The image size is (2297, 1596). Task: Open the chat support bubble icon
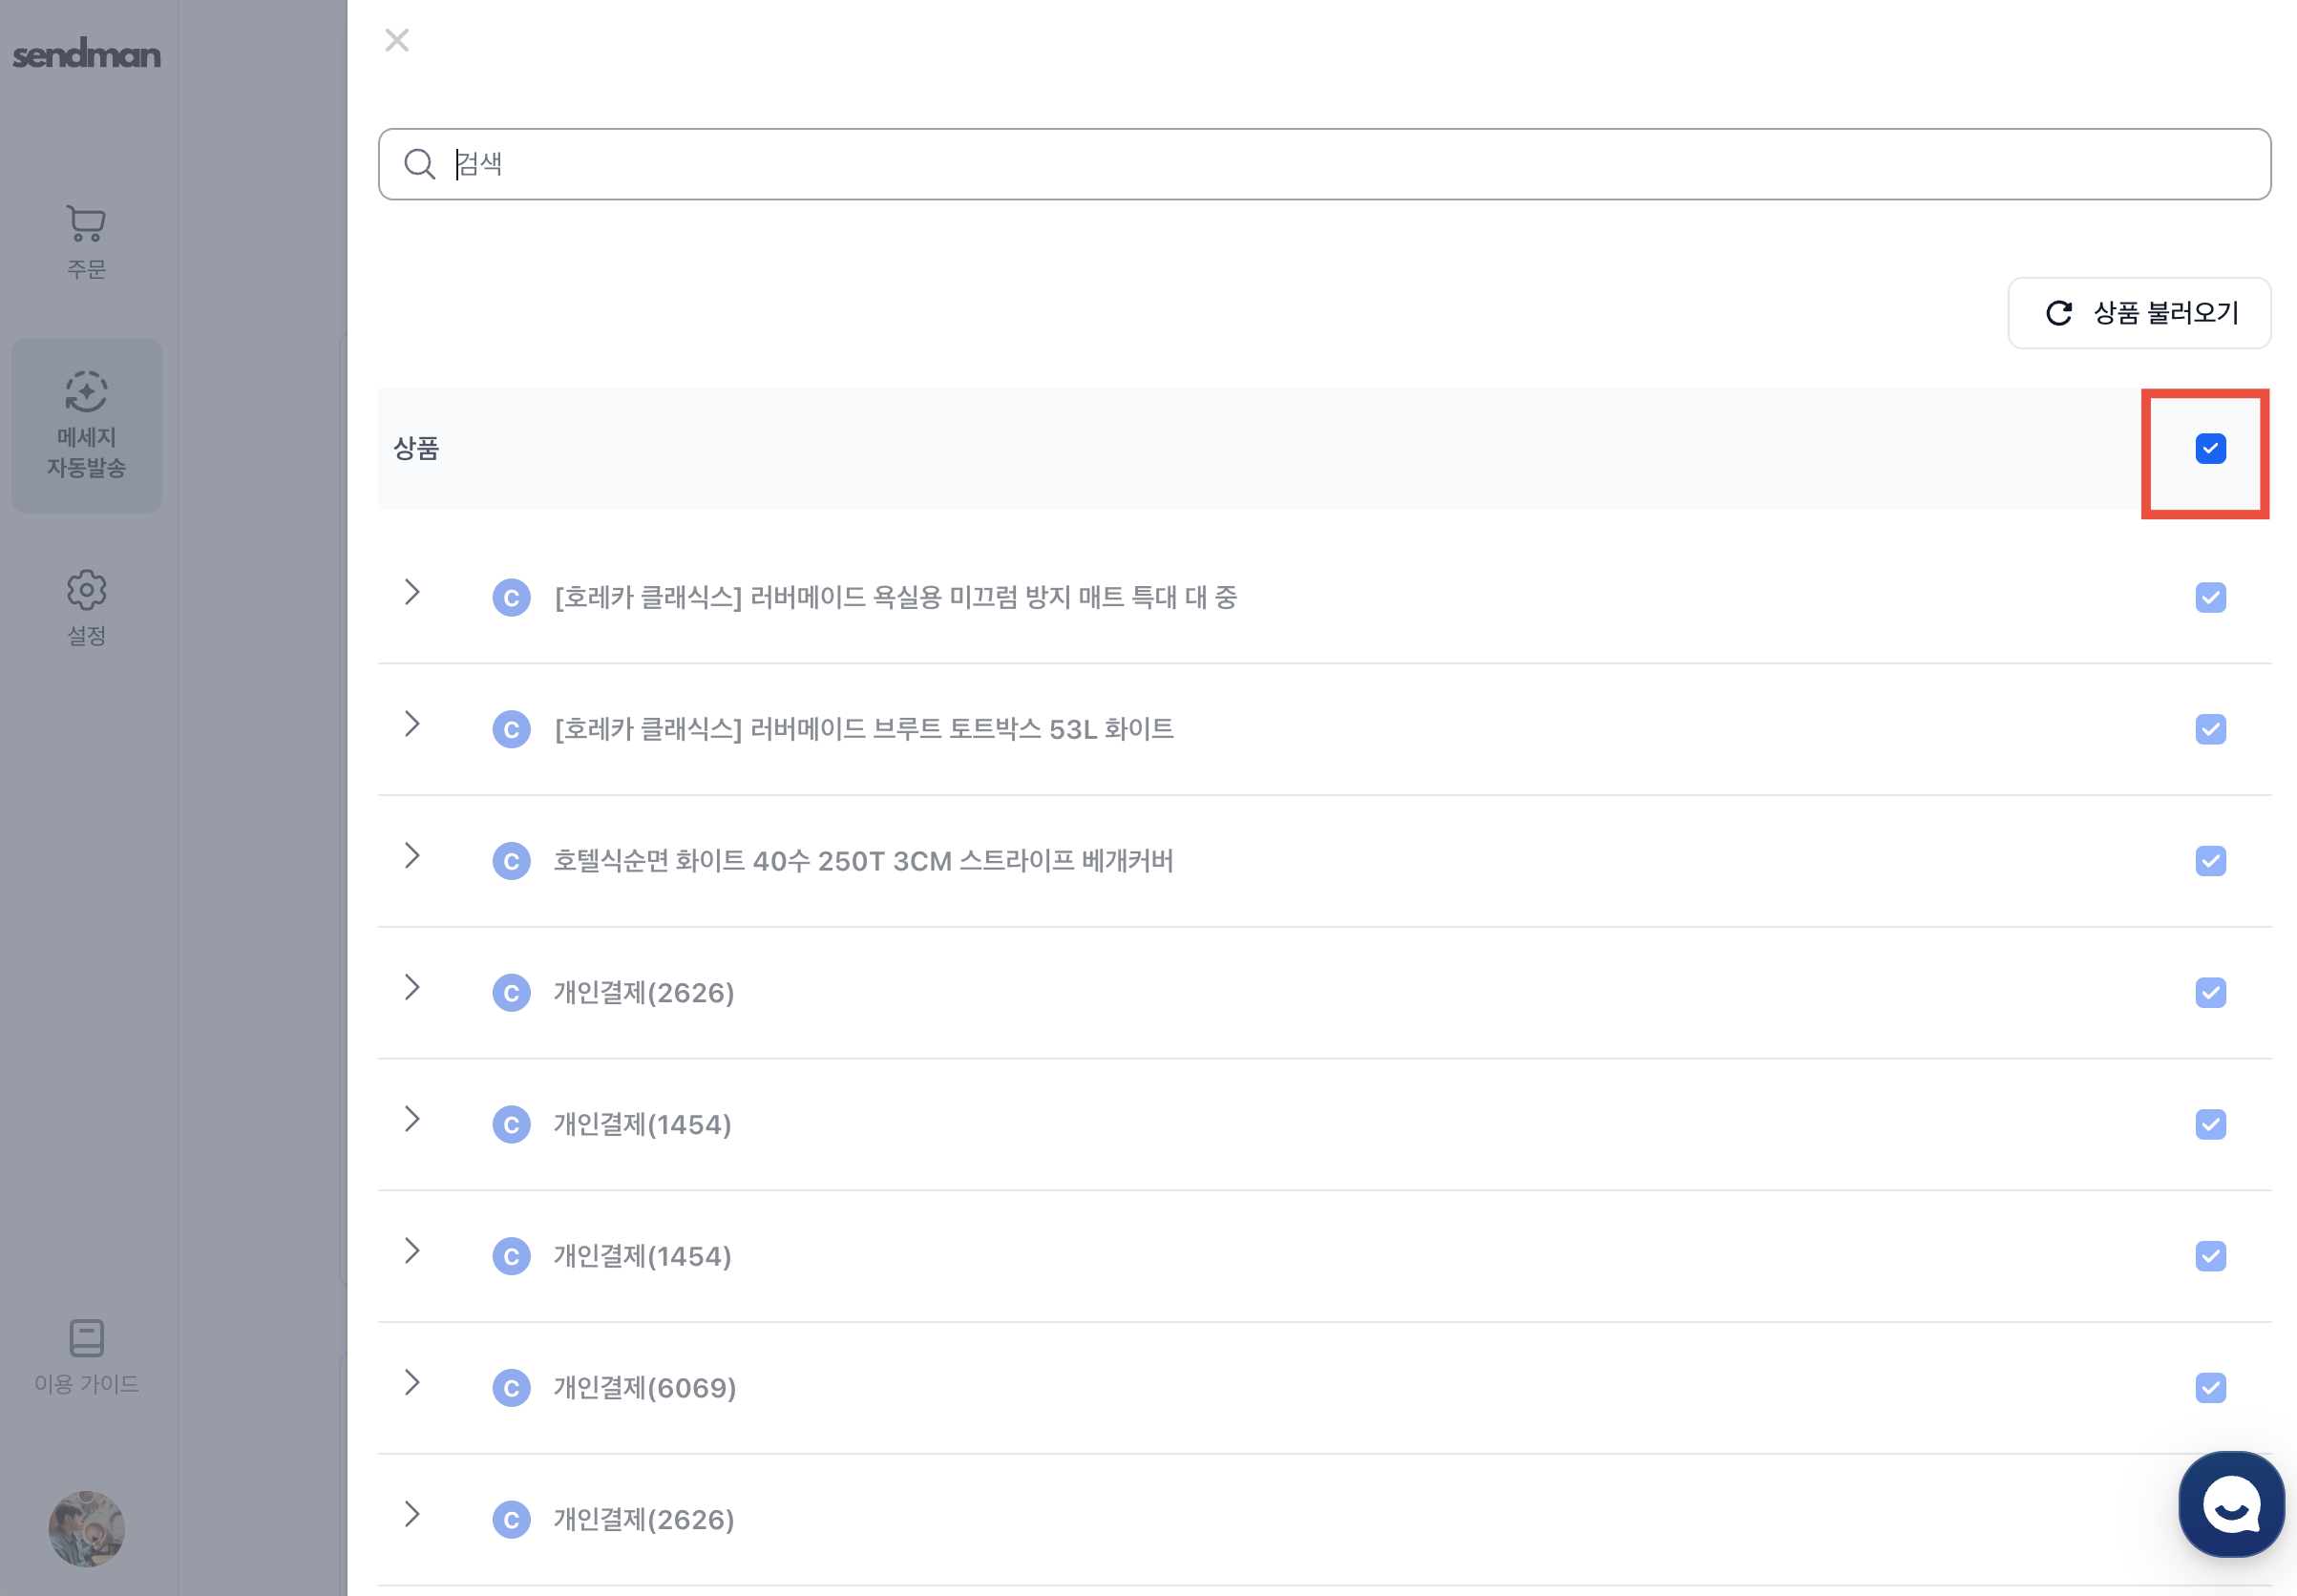coord(2231,1504)
